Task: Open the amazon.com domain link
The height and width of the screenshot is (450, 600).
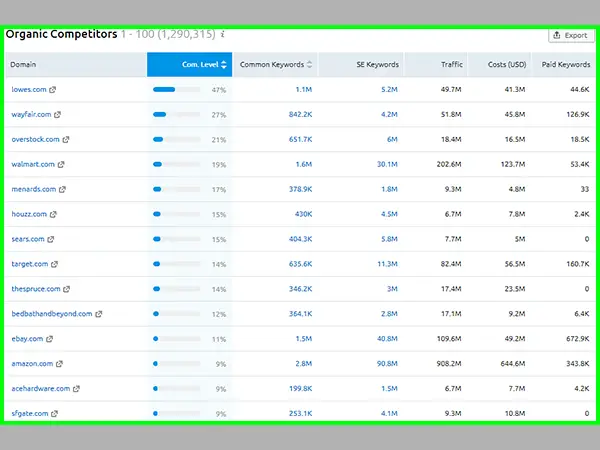Action: tap(32, 364)
